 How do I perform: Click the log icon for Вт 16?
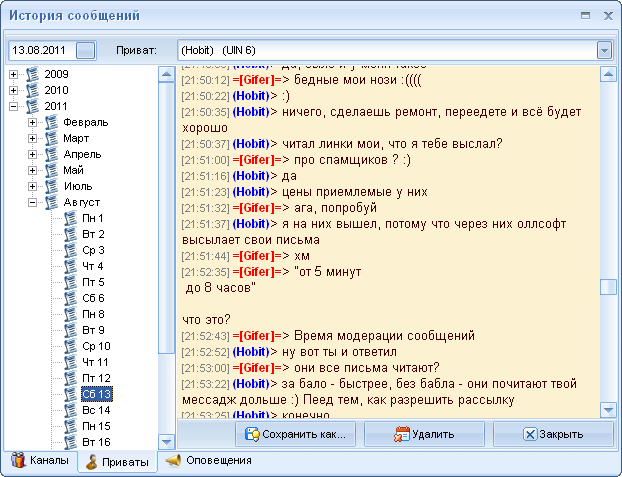click(x=71, y=442)
